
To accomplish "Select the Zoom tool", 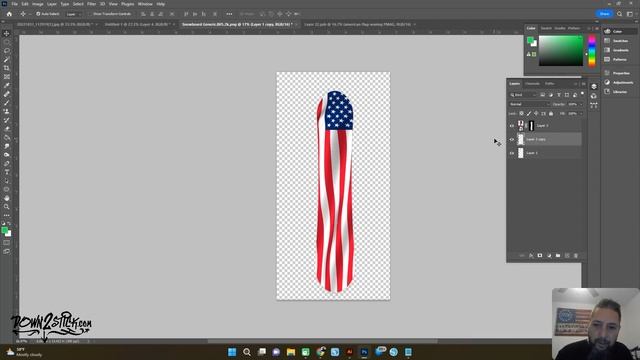I will click(7, 207).
